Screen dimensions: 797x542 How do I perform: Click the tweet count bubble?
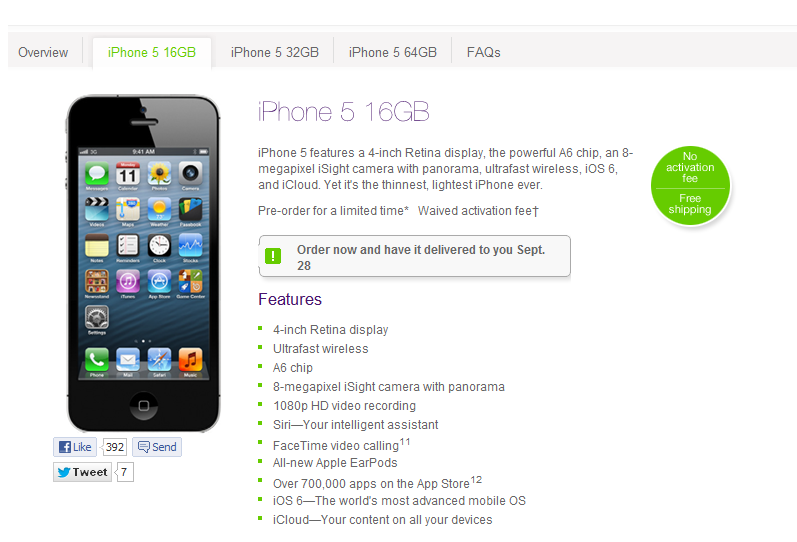[125, 472]
